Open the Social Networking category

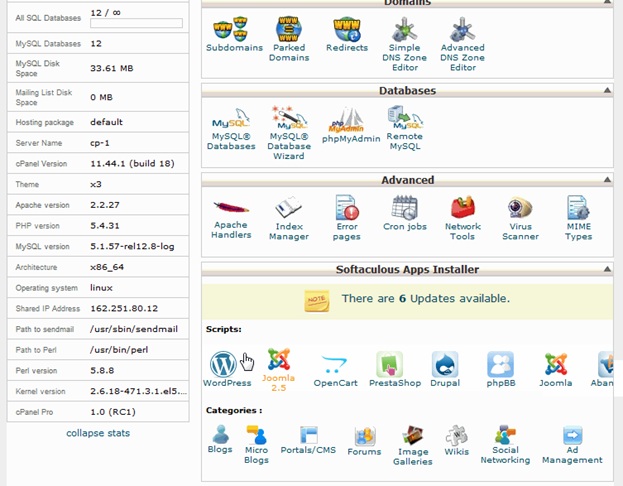tap(505, 445)
